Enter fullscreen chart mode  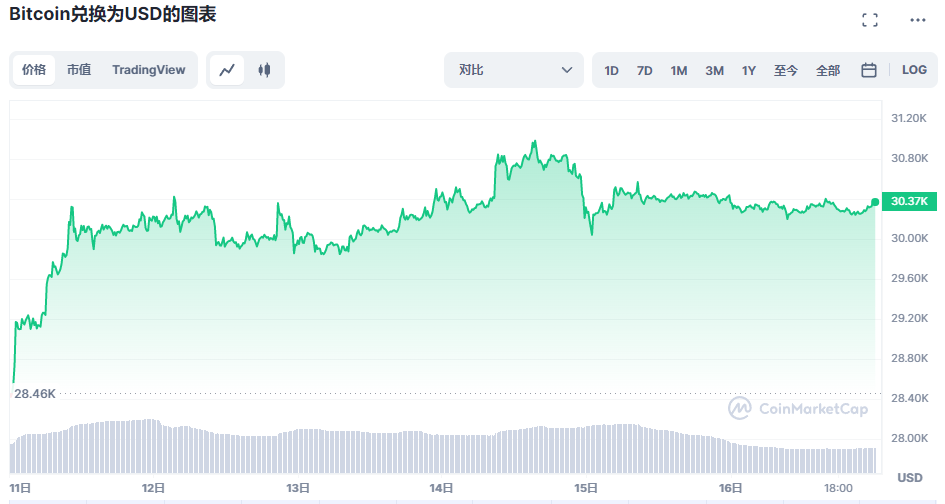[x=870, y=20]
